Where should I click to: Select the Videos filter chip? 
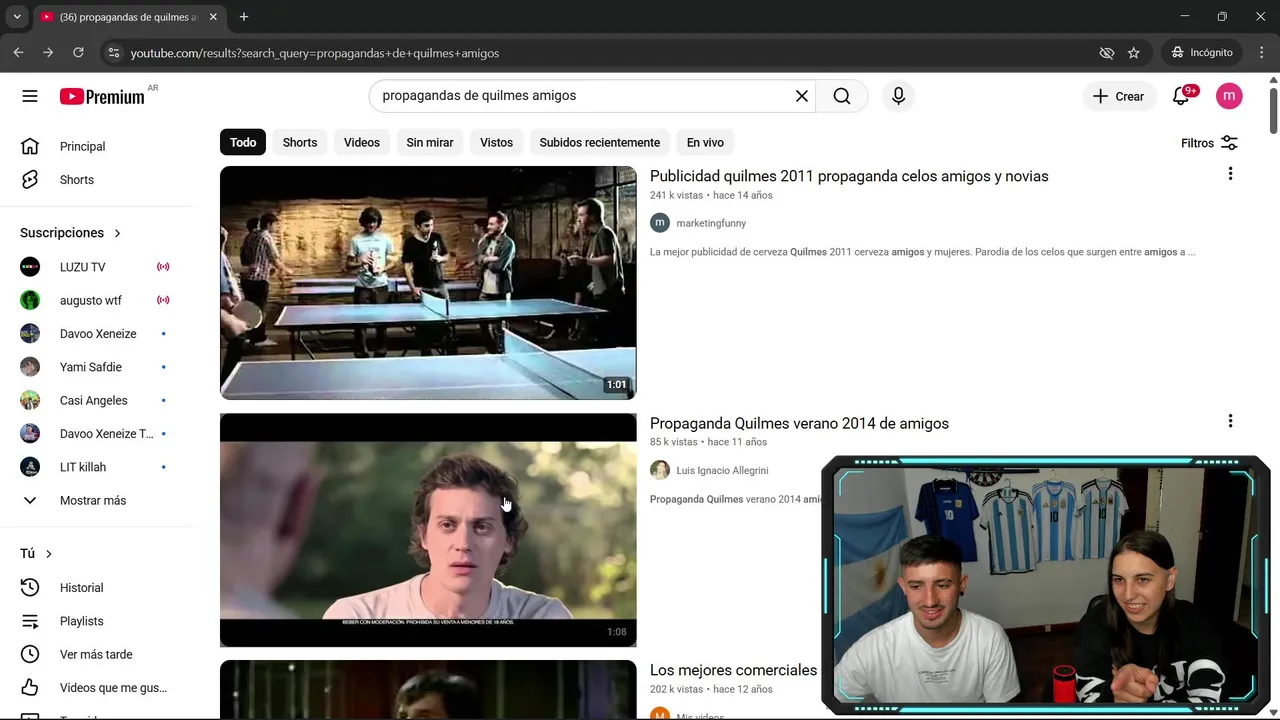pyautogui.click(x=362, y=142)
